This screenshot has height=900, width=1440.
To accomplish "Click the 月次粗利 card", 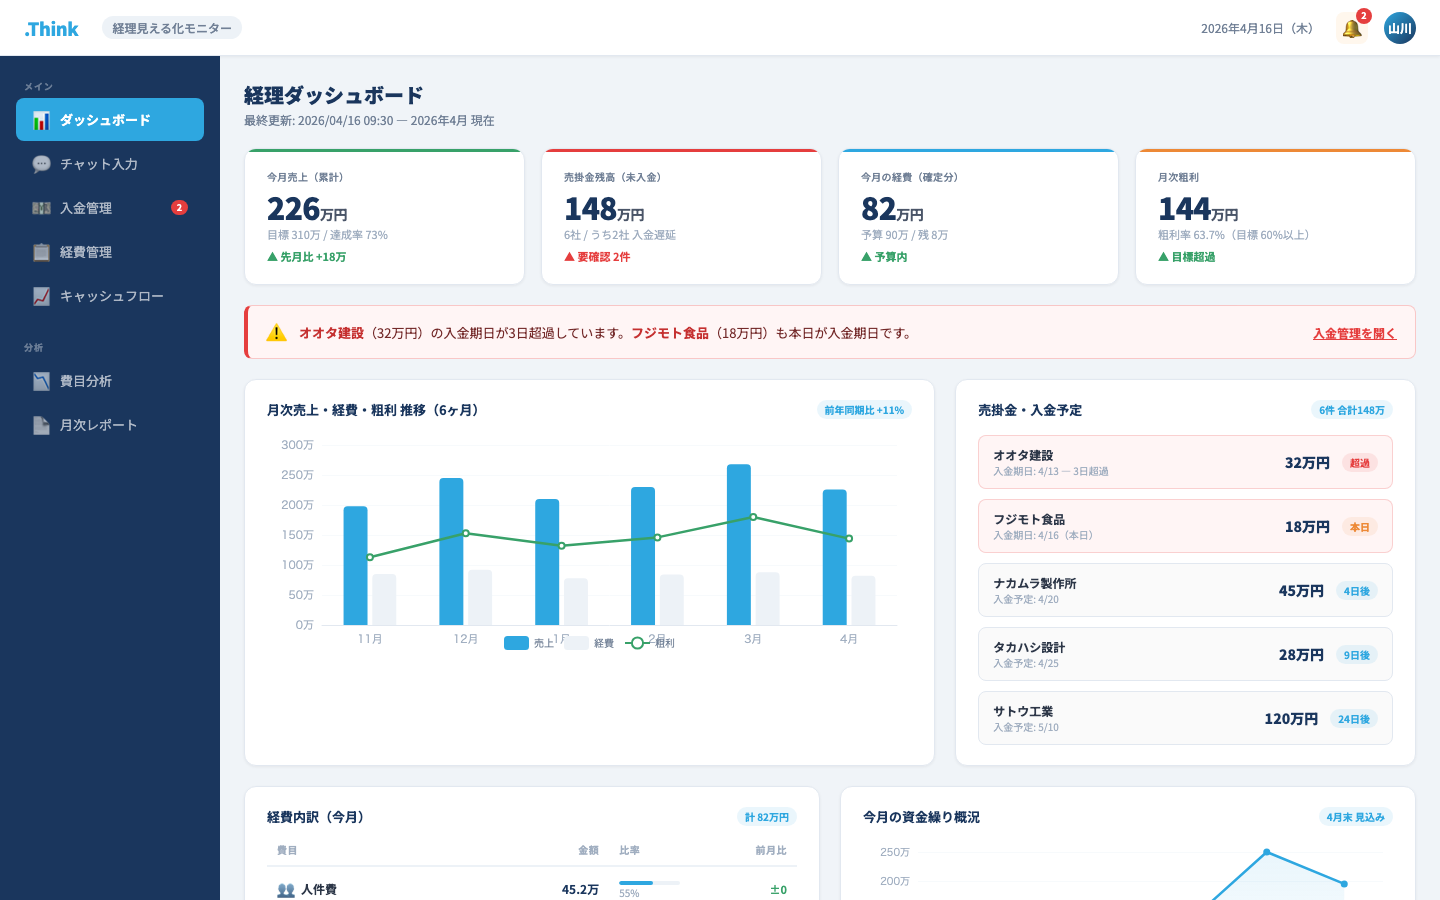I will pyautogui.click(x=1275, y=217).
